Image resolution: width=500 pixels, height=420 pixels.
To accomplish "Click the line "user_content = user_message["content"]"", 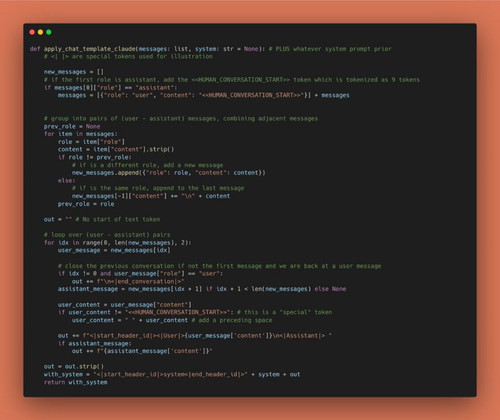I will [125, 305].
